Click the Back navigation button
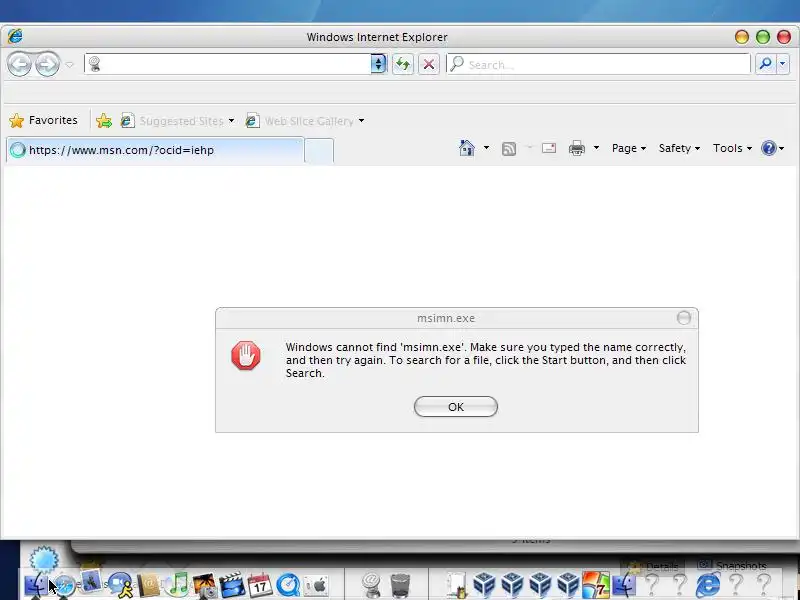This screenshot has height=600, width=800. point(19,64)
